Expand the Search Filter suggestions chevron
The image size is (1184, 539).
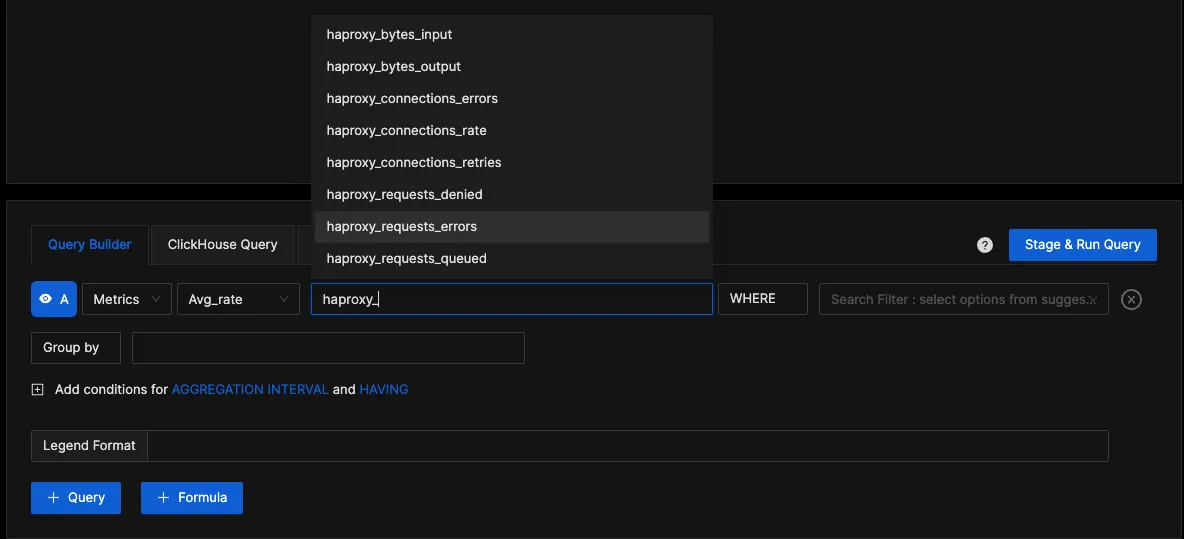click(x=1092, y=300)
